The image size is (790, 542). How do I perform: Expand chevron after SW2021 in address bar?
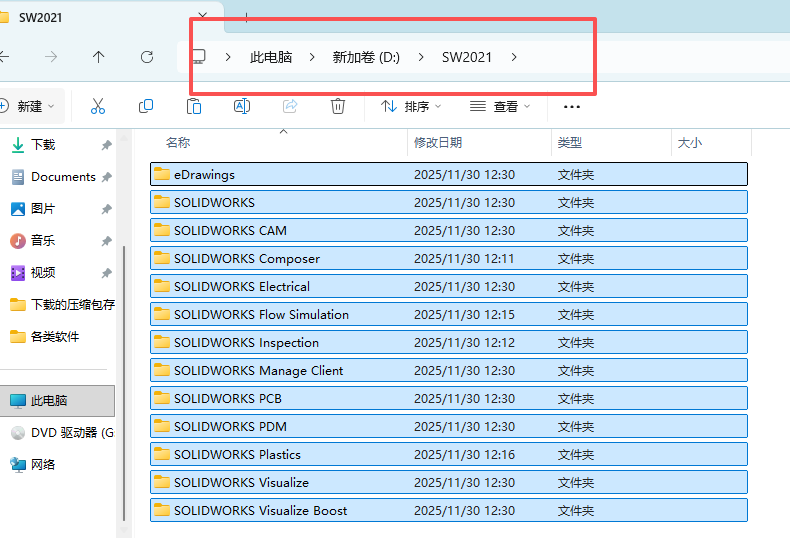pos(514,57)
